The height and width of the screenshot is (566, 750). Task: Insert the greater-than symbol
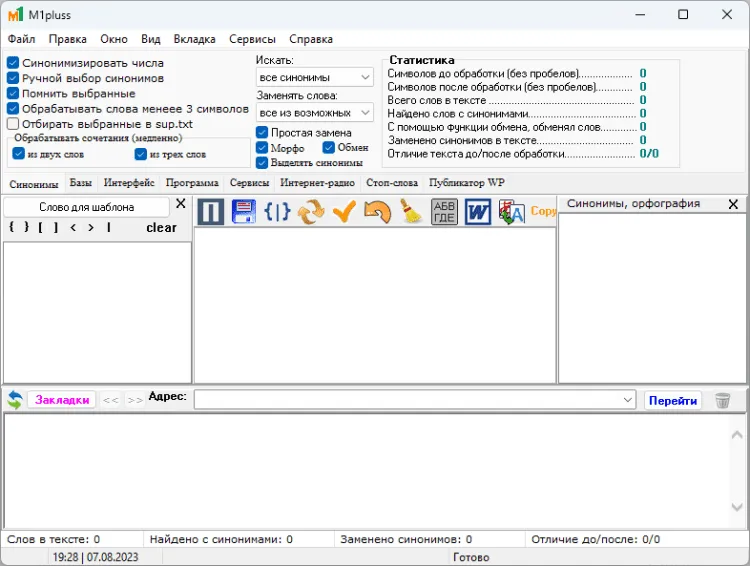91,227
